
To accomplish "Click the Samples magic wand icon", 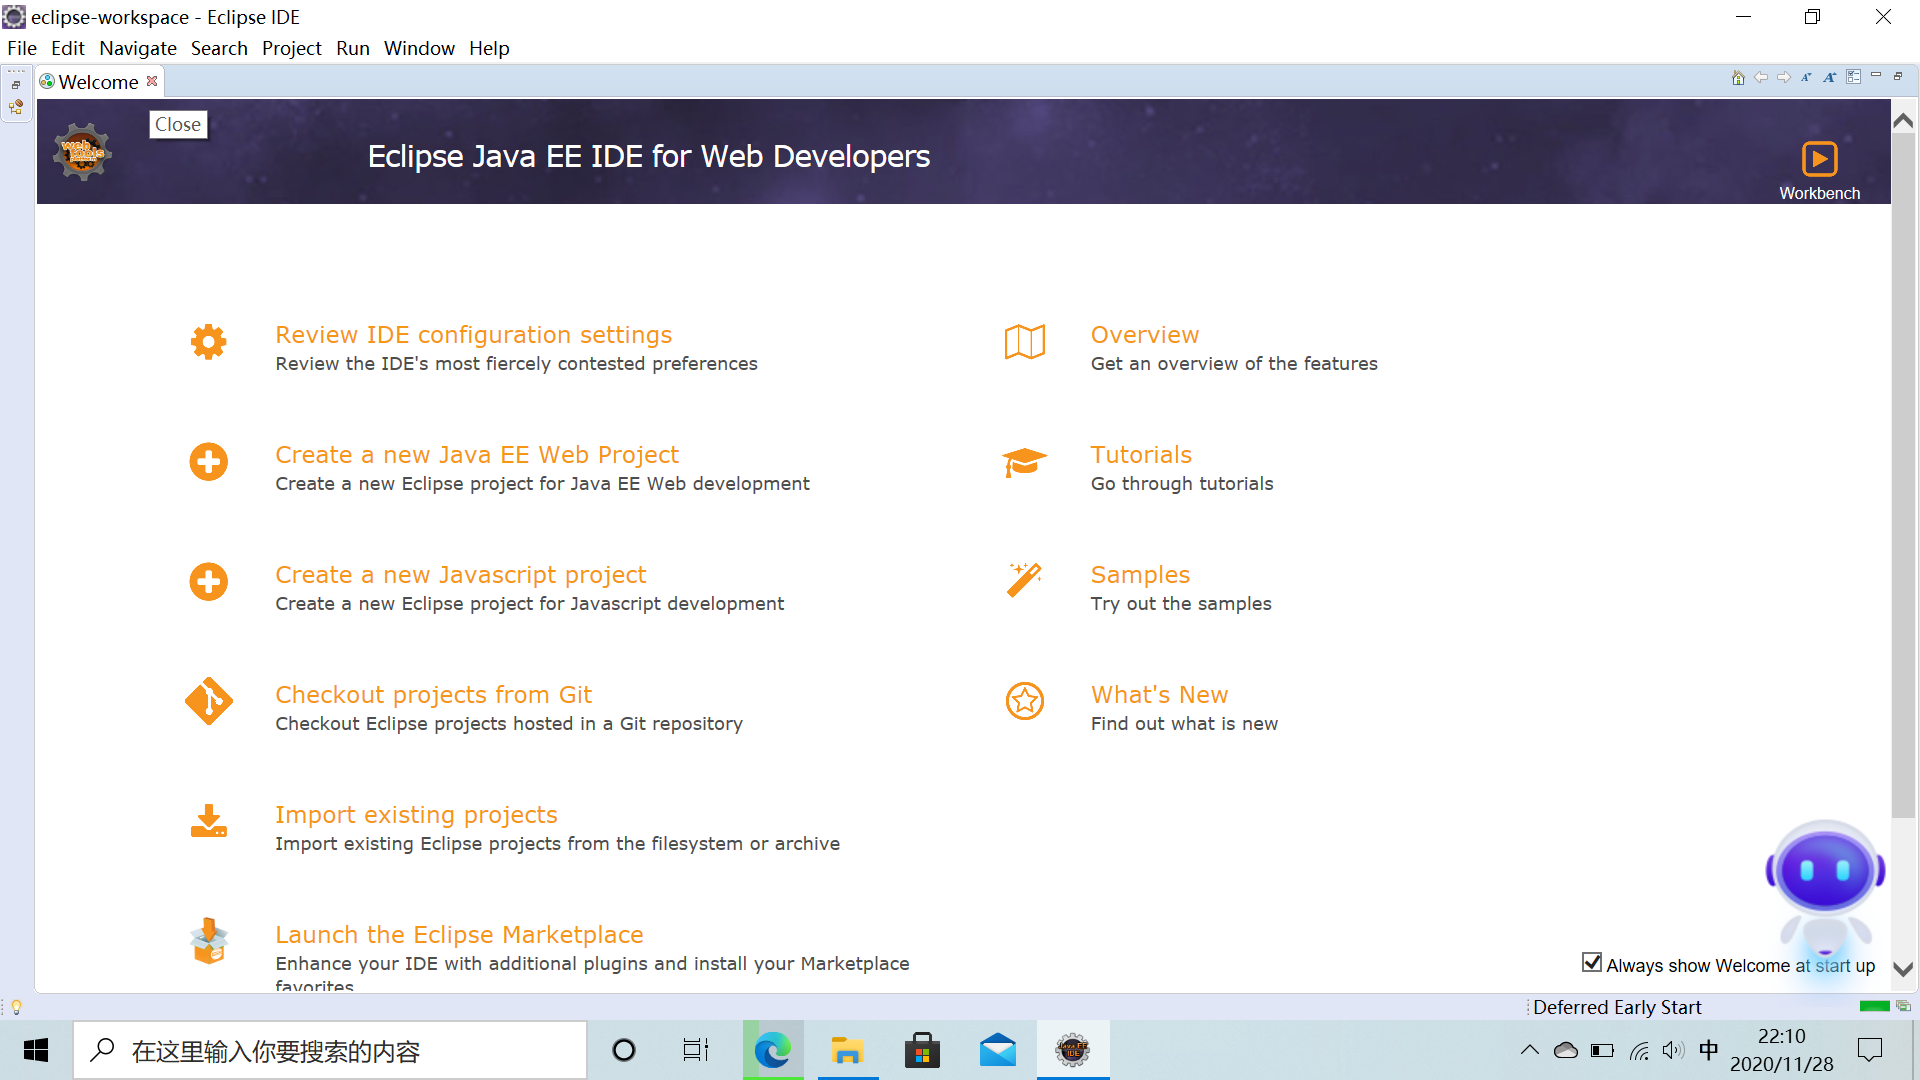I will (1024, 581).
